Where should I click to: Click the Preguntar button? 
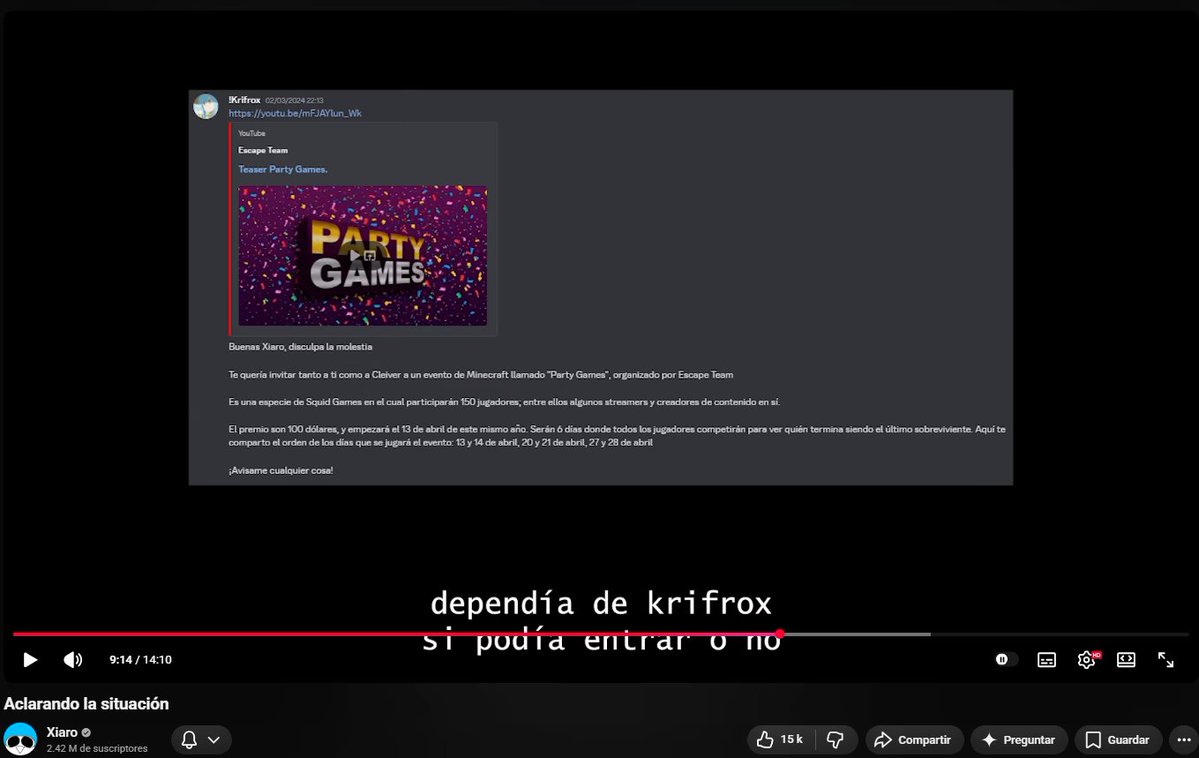1019,740
